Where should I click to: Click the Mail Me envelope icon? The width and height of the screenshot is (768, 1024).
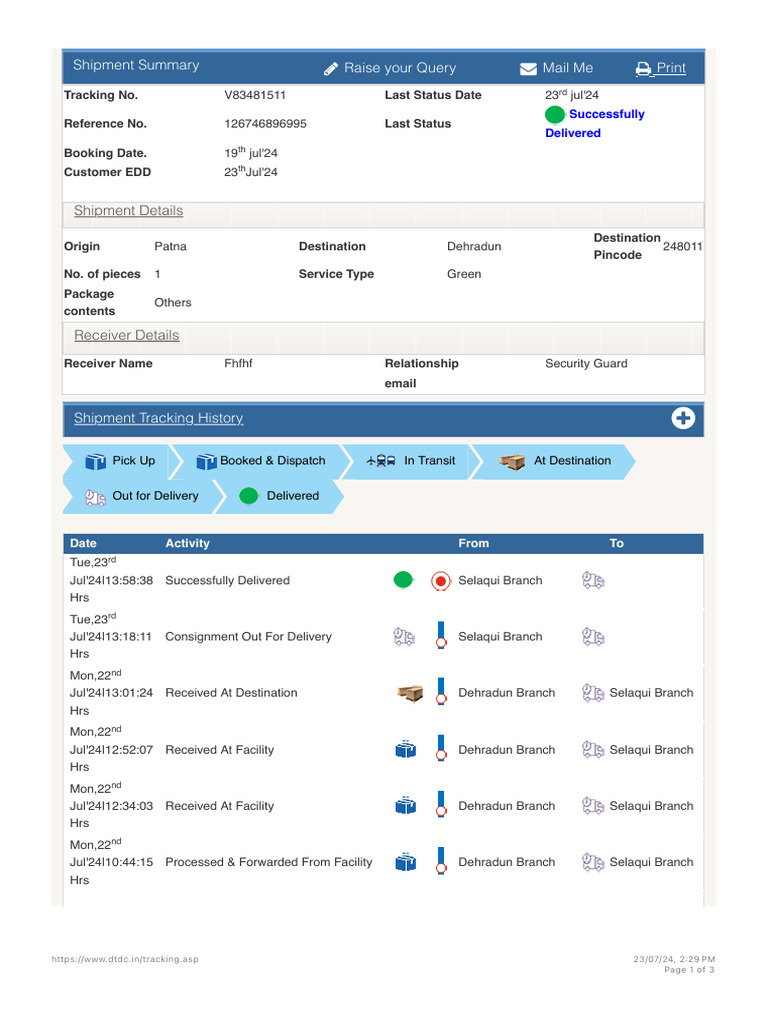pos(528,69)
